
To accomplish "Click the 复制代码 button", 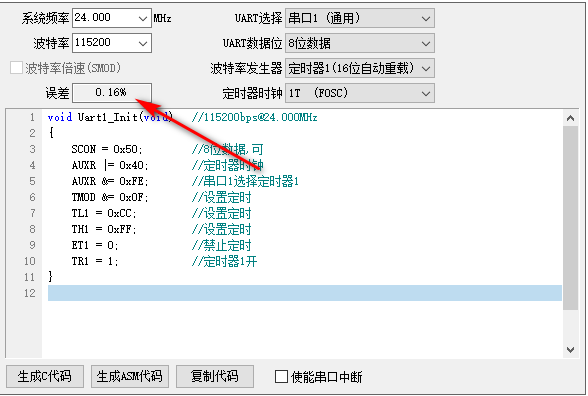I will 214,376.
